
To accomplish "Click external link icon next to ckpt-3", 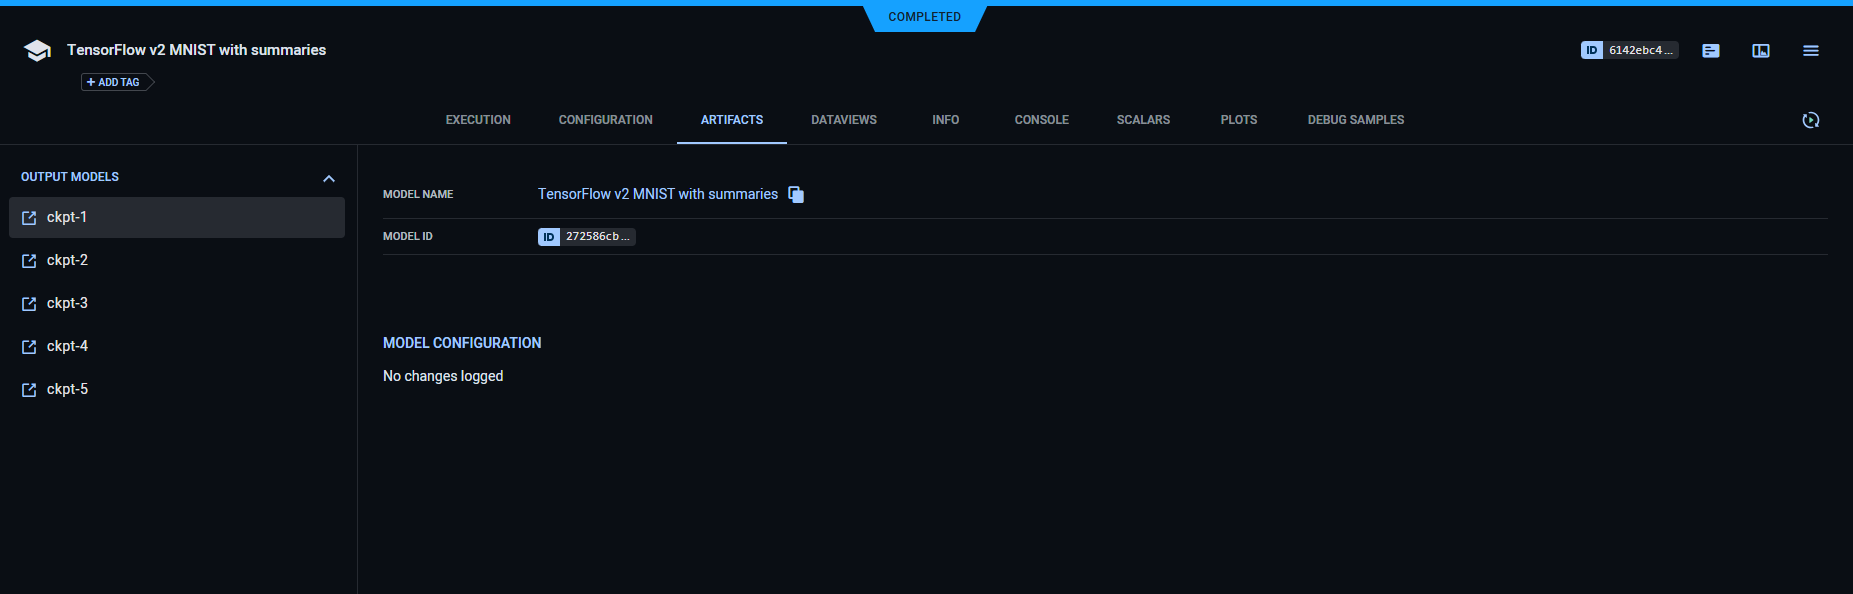I will click(29, 304).
